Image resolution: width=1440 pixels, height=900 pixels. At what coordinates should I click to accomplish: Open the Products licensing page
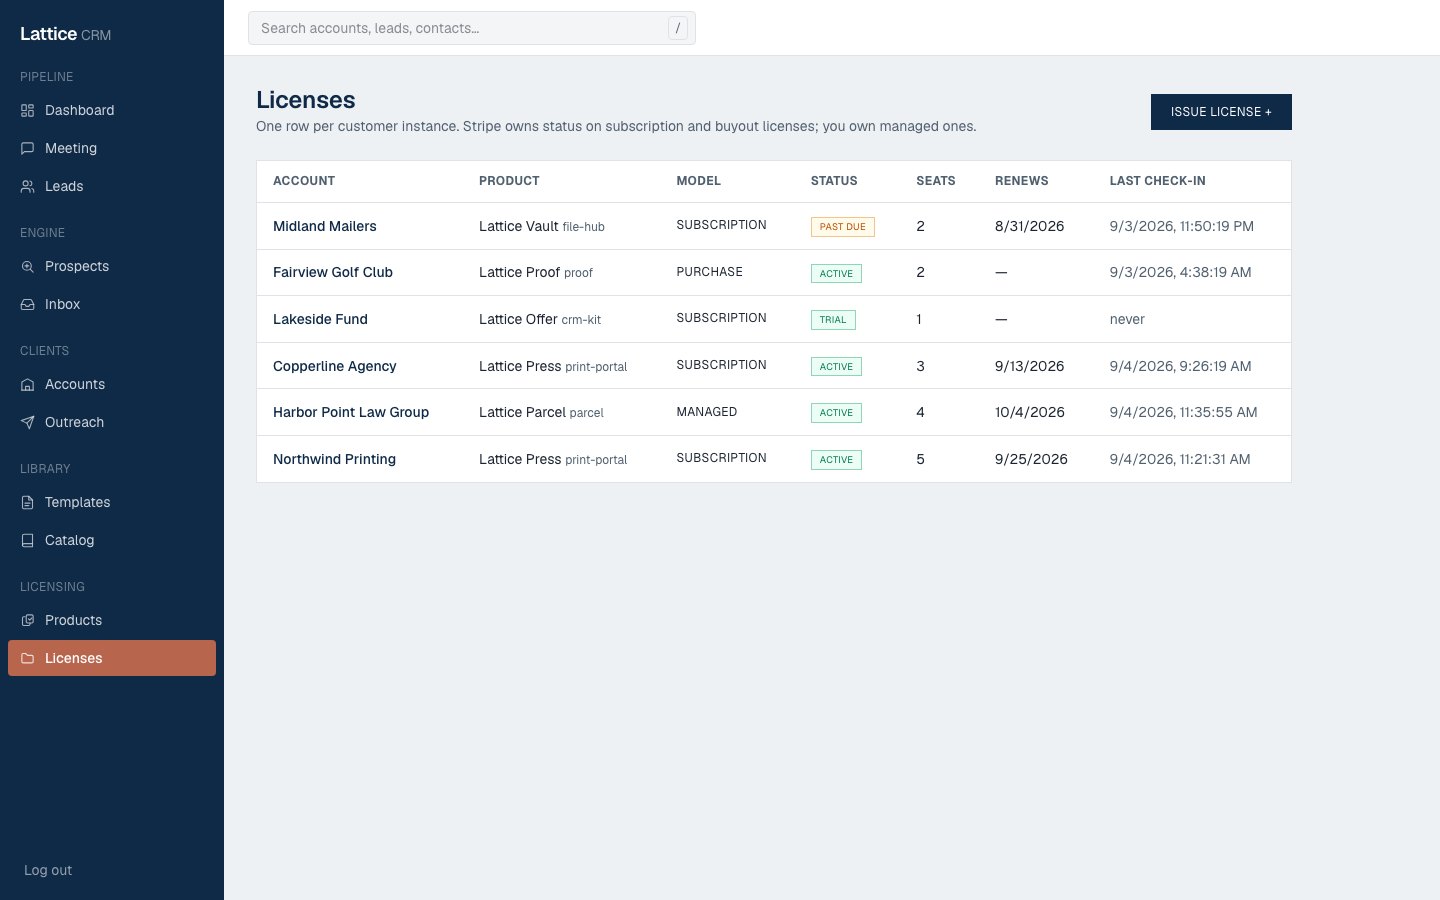[112, 620]
